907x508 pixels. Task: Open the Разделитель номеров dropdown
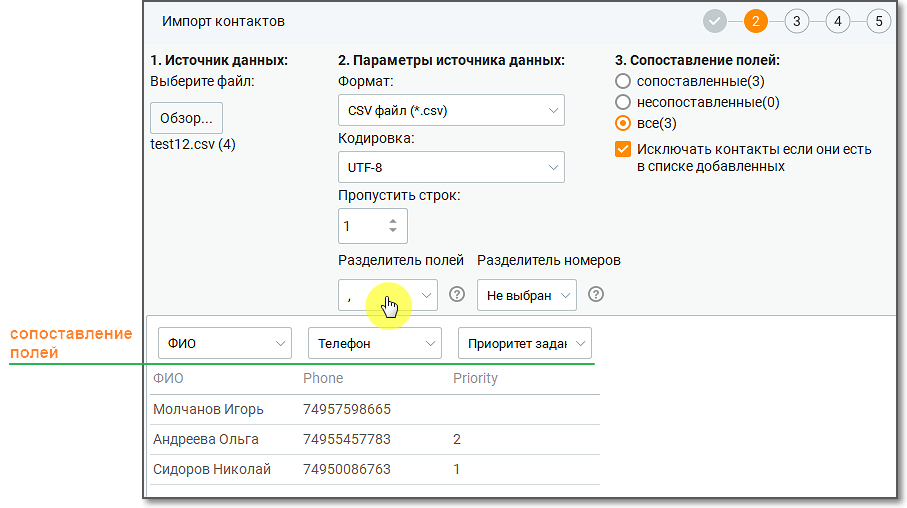[526, 295]
